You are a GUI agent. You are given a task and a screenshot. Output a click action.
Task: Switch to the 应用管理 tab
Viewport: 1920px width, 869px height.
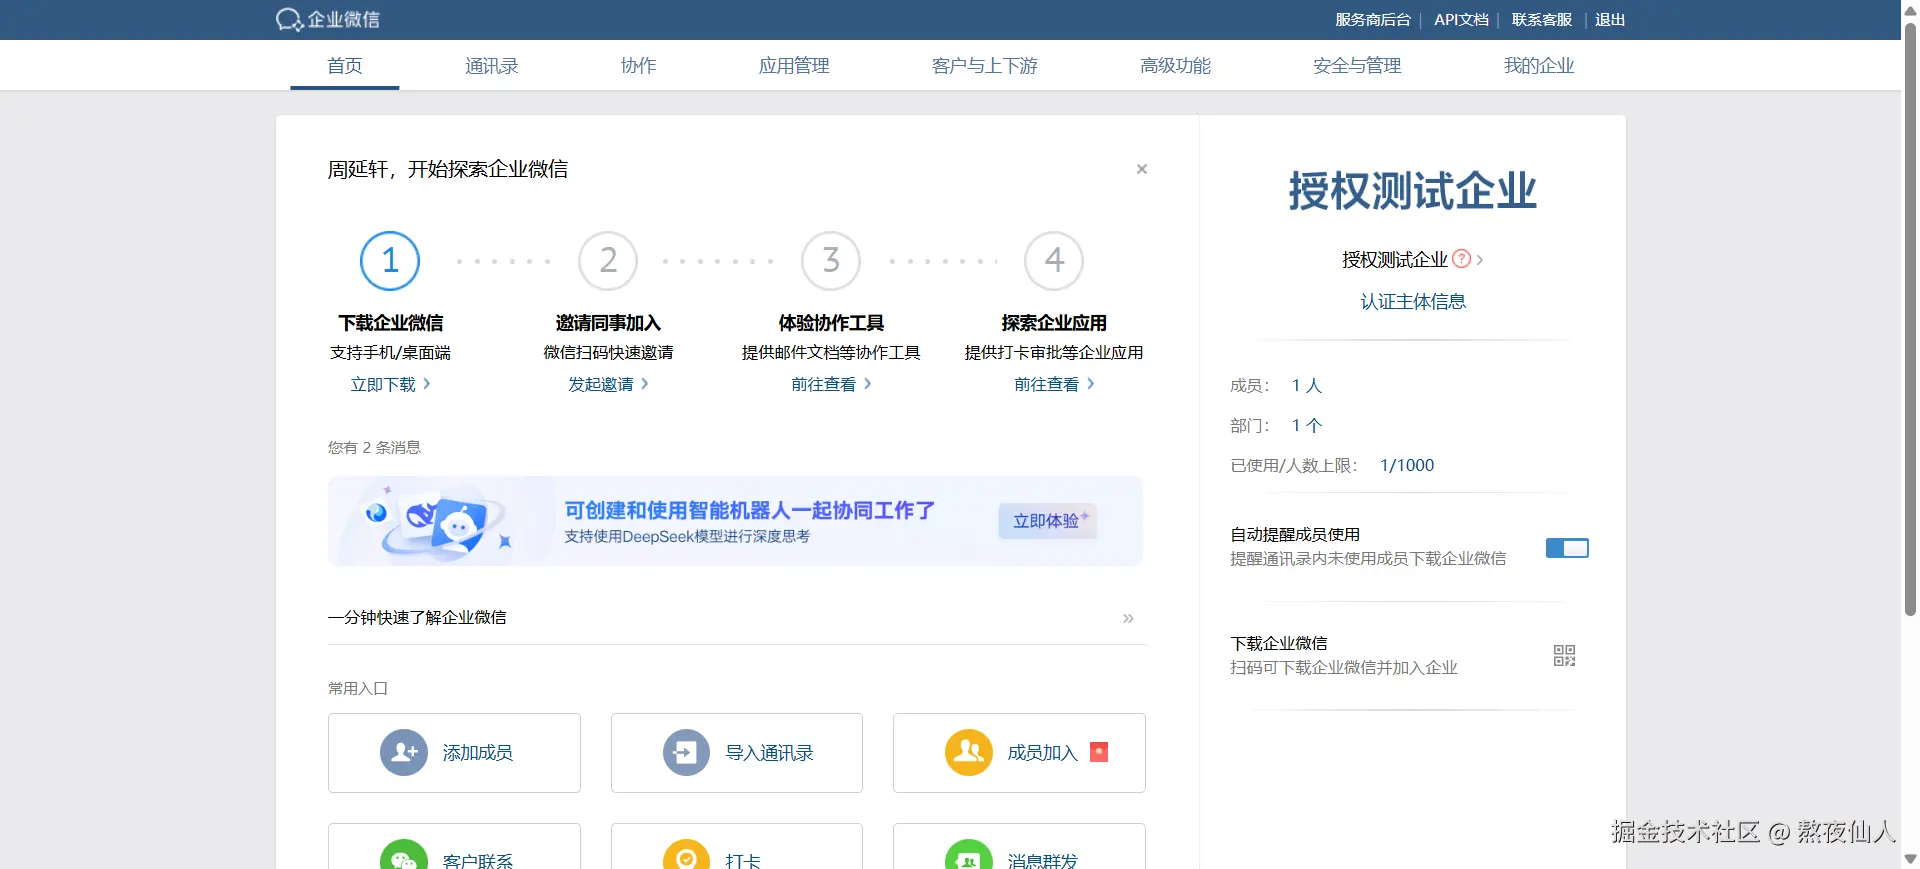pos(794,66)
